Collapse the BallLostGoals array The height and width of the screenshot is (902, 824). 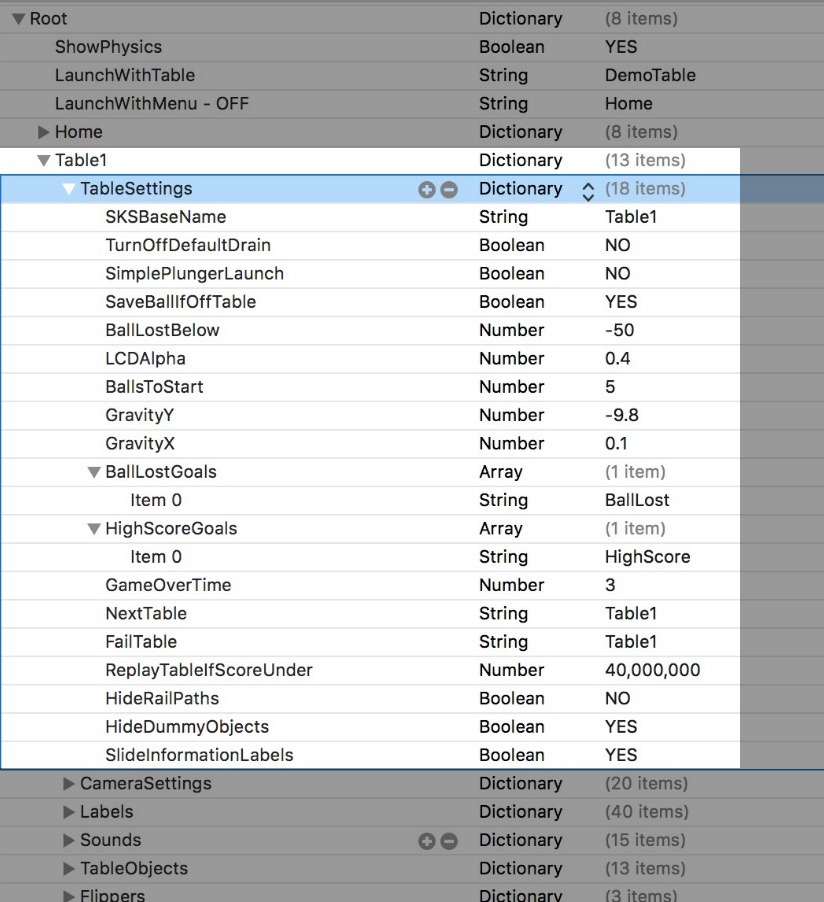click(x=96, y=471)
